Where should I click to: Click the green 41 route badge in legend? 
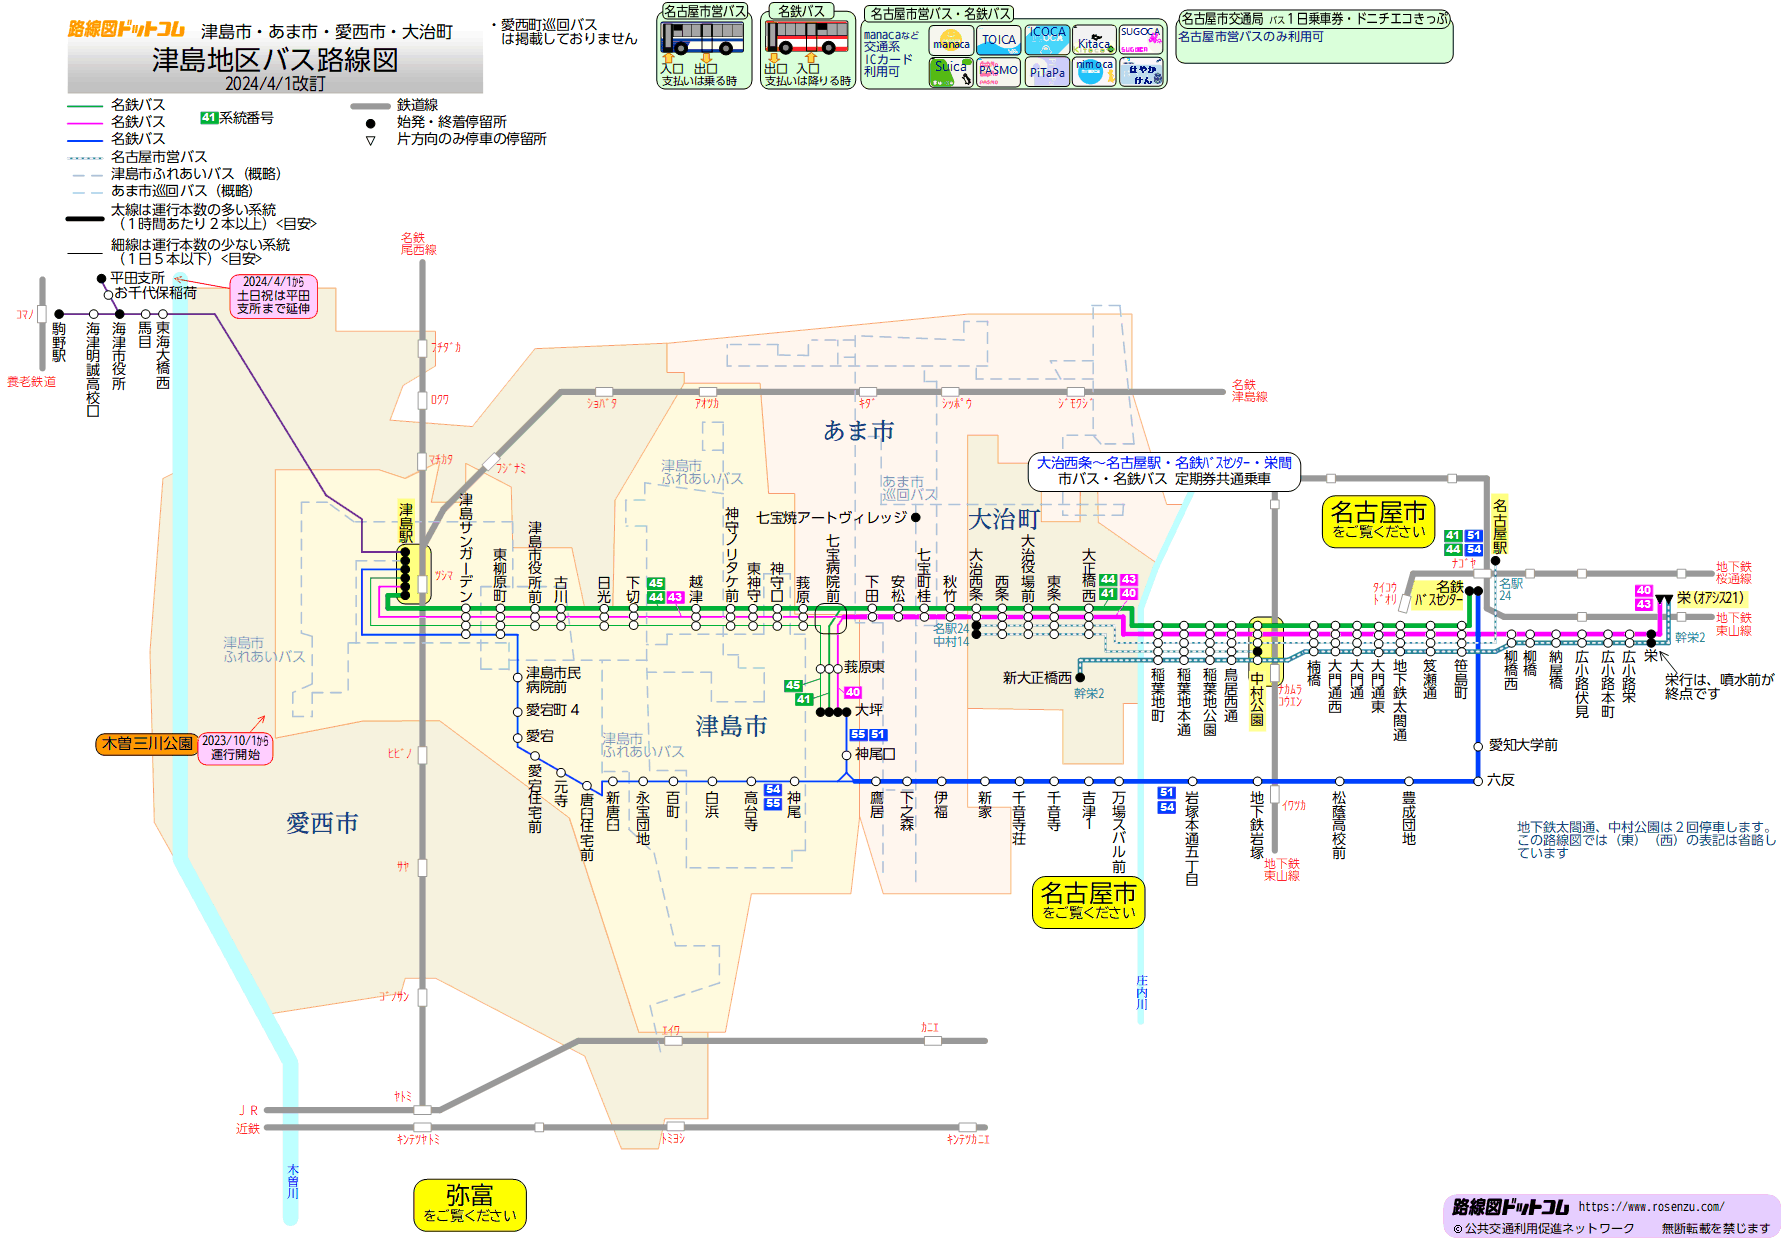tap(209, 118)
